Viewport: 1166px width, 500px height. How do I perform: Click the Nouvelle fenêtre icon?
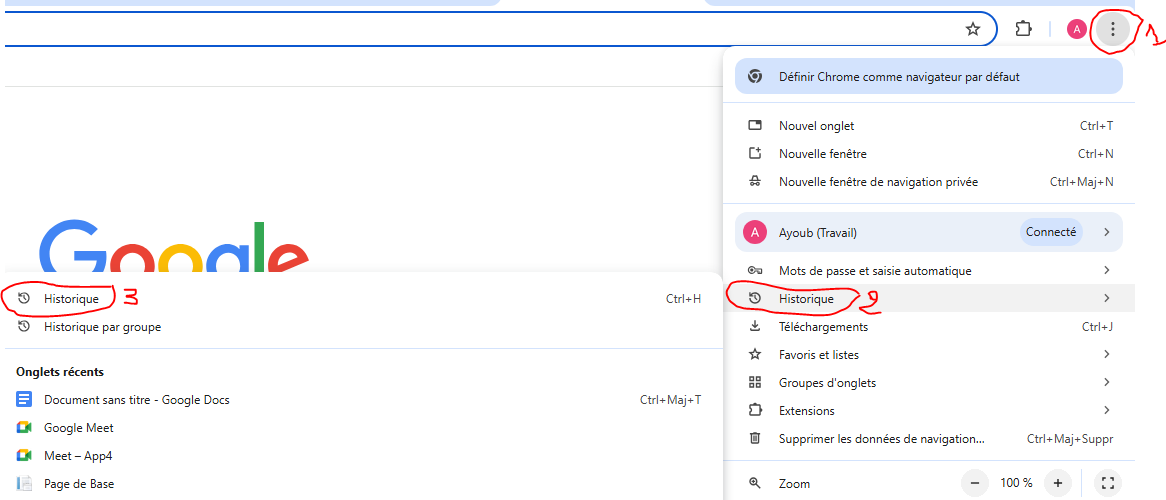[x=755, y=154]
